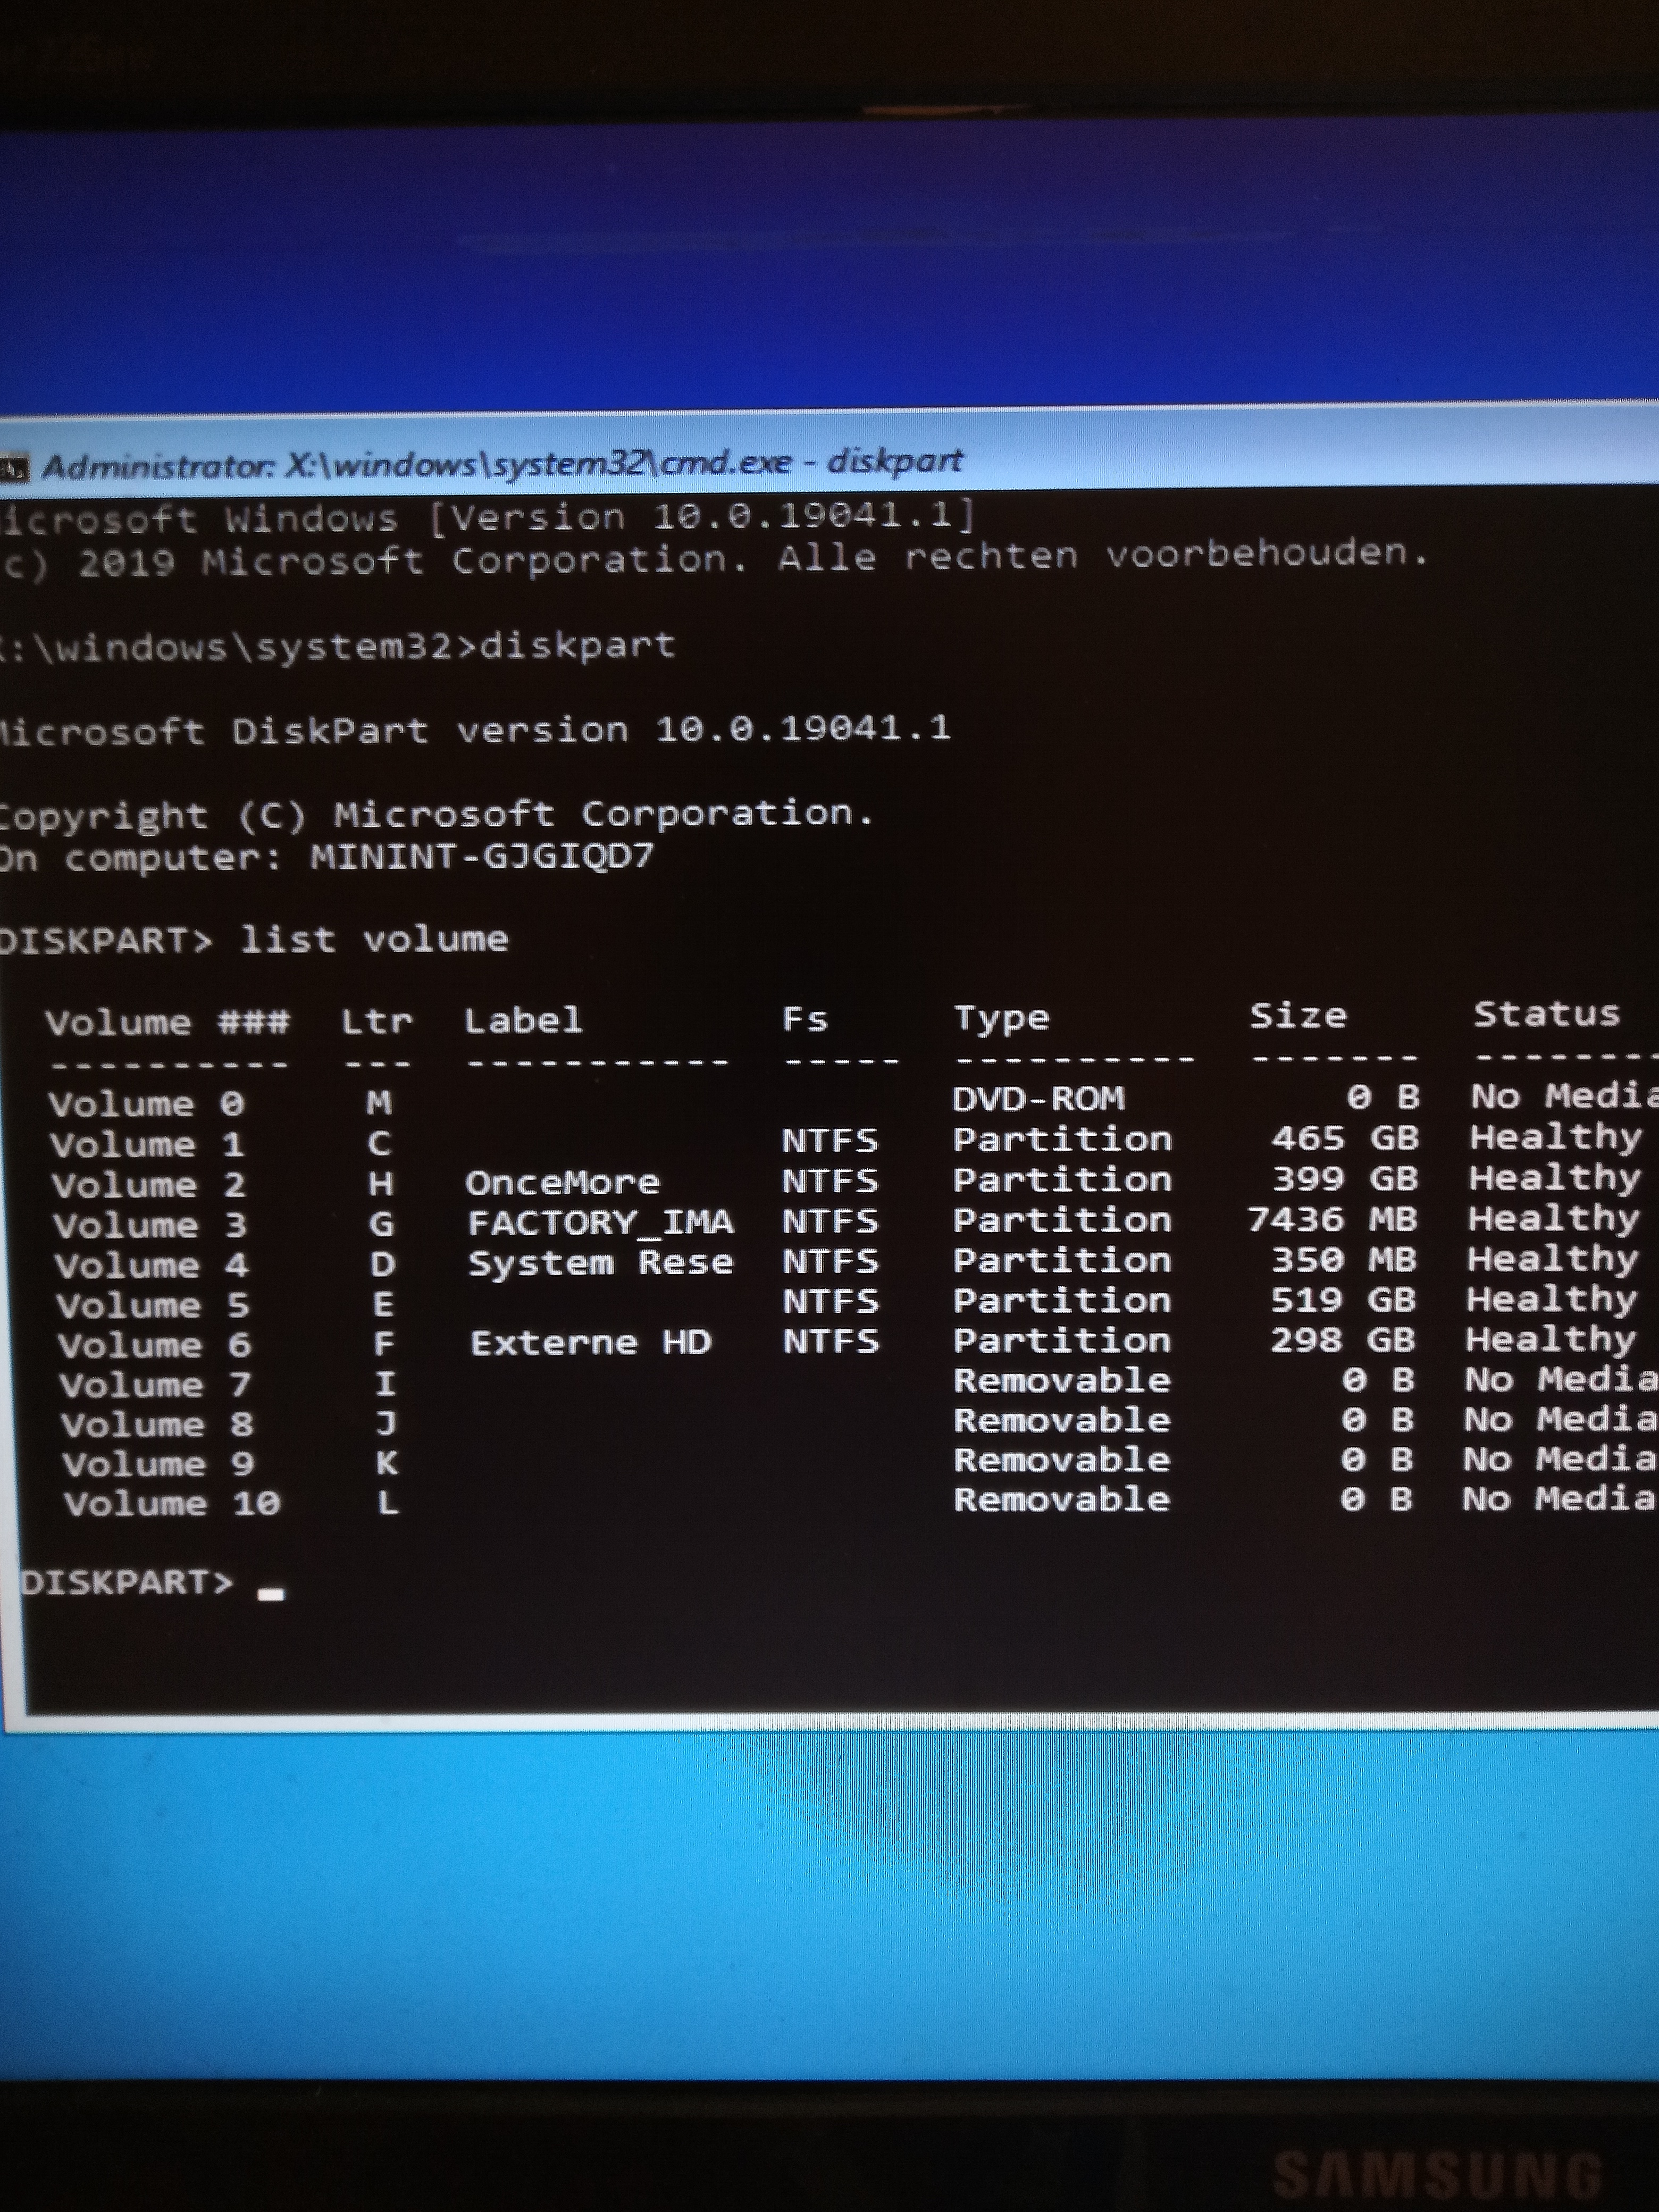Click 'Healthy' status of Volume 6

click(1551, 1339)
